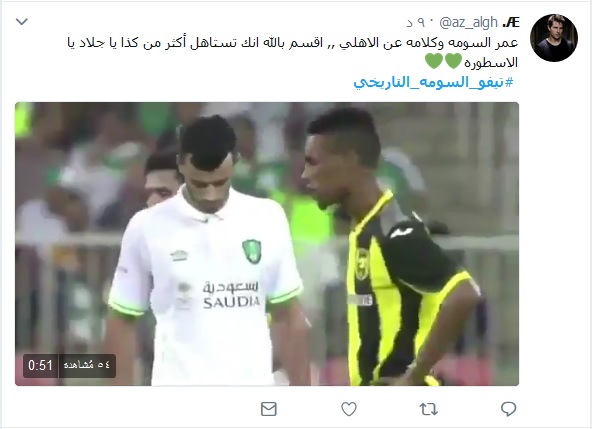Open the @az_algh handle link

pos(469,23)
